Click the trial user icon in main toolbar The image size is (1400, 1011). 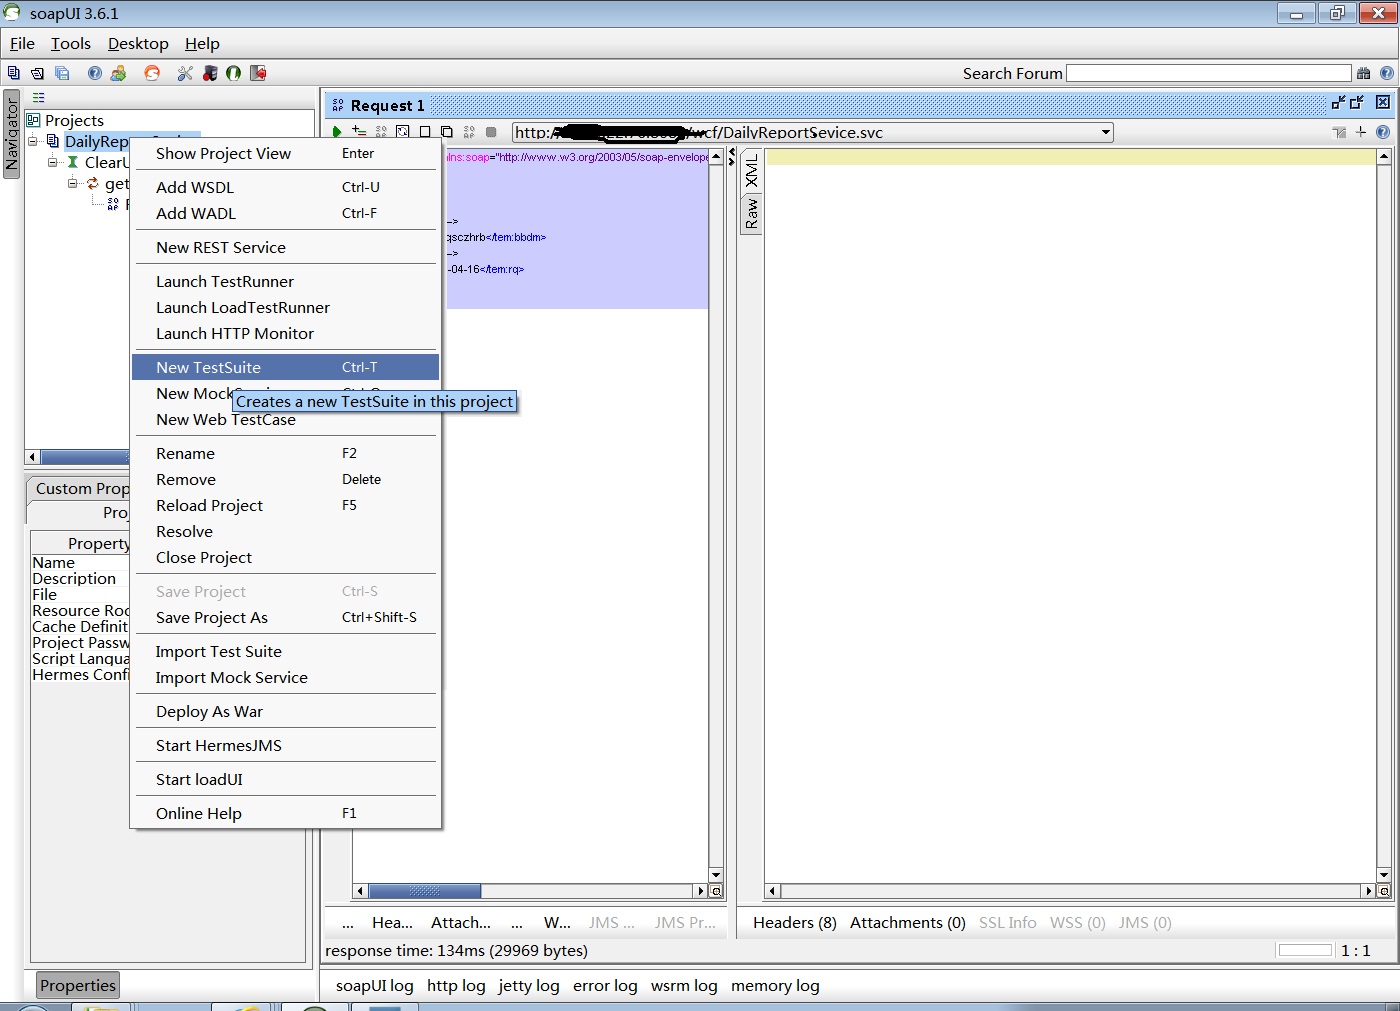[x=119, y=73]
